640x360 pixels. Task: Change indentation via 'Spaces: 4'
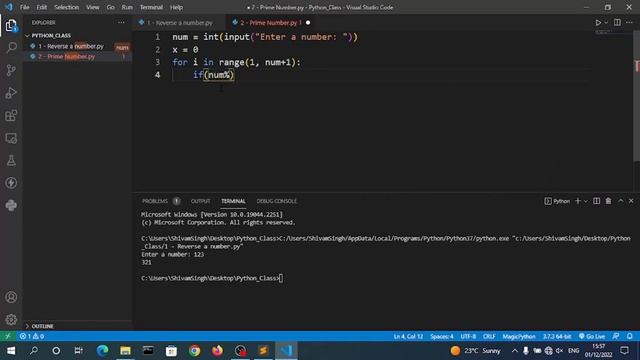[x=442, y=336]
